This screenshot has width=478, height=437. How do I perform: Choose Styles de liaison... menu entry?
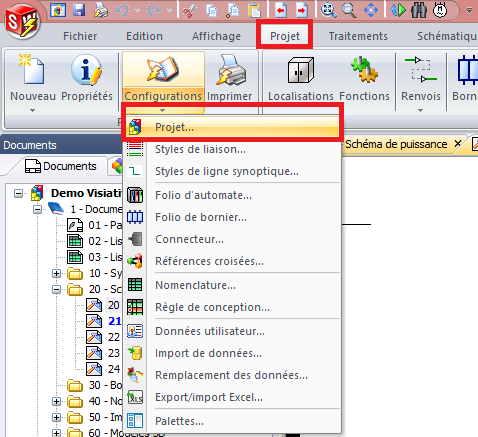click(x=232, y=149)
